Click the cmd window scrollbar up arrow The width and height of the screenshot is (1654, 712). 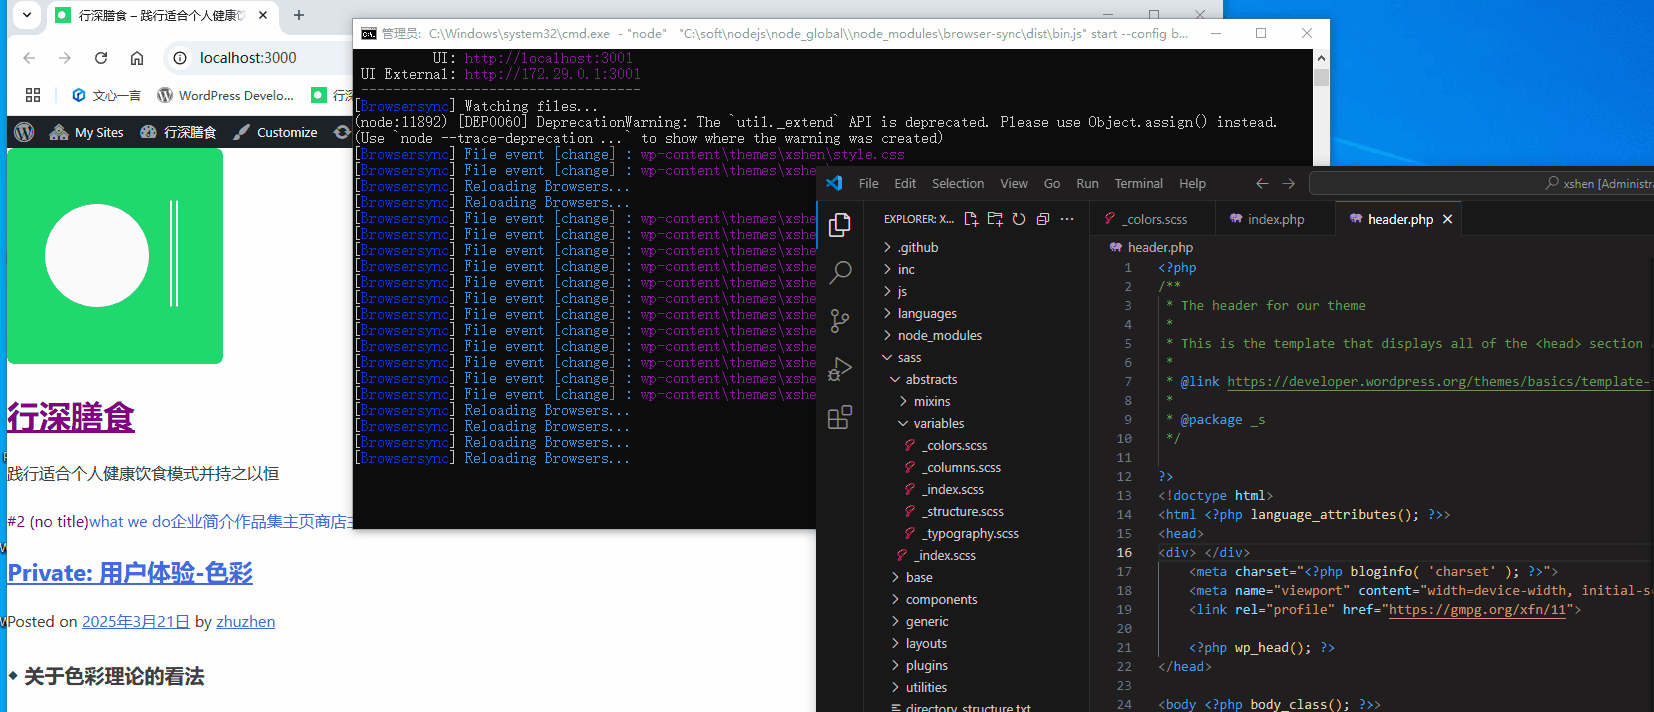click(1321, 57)
